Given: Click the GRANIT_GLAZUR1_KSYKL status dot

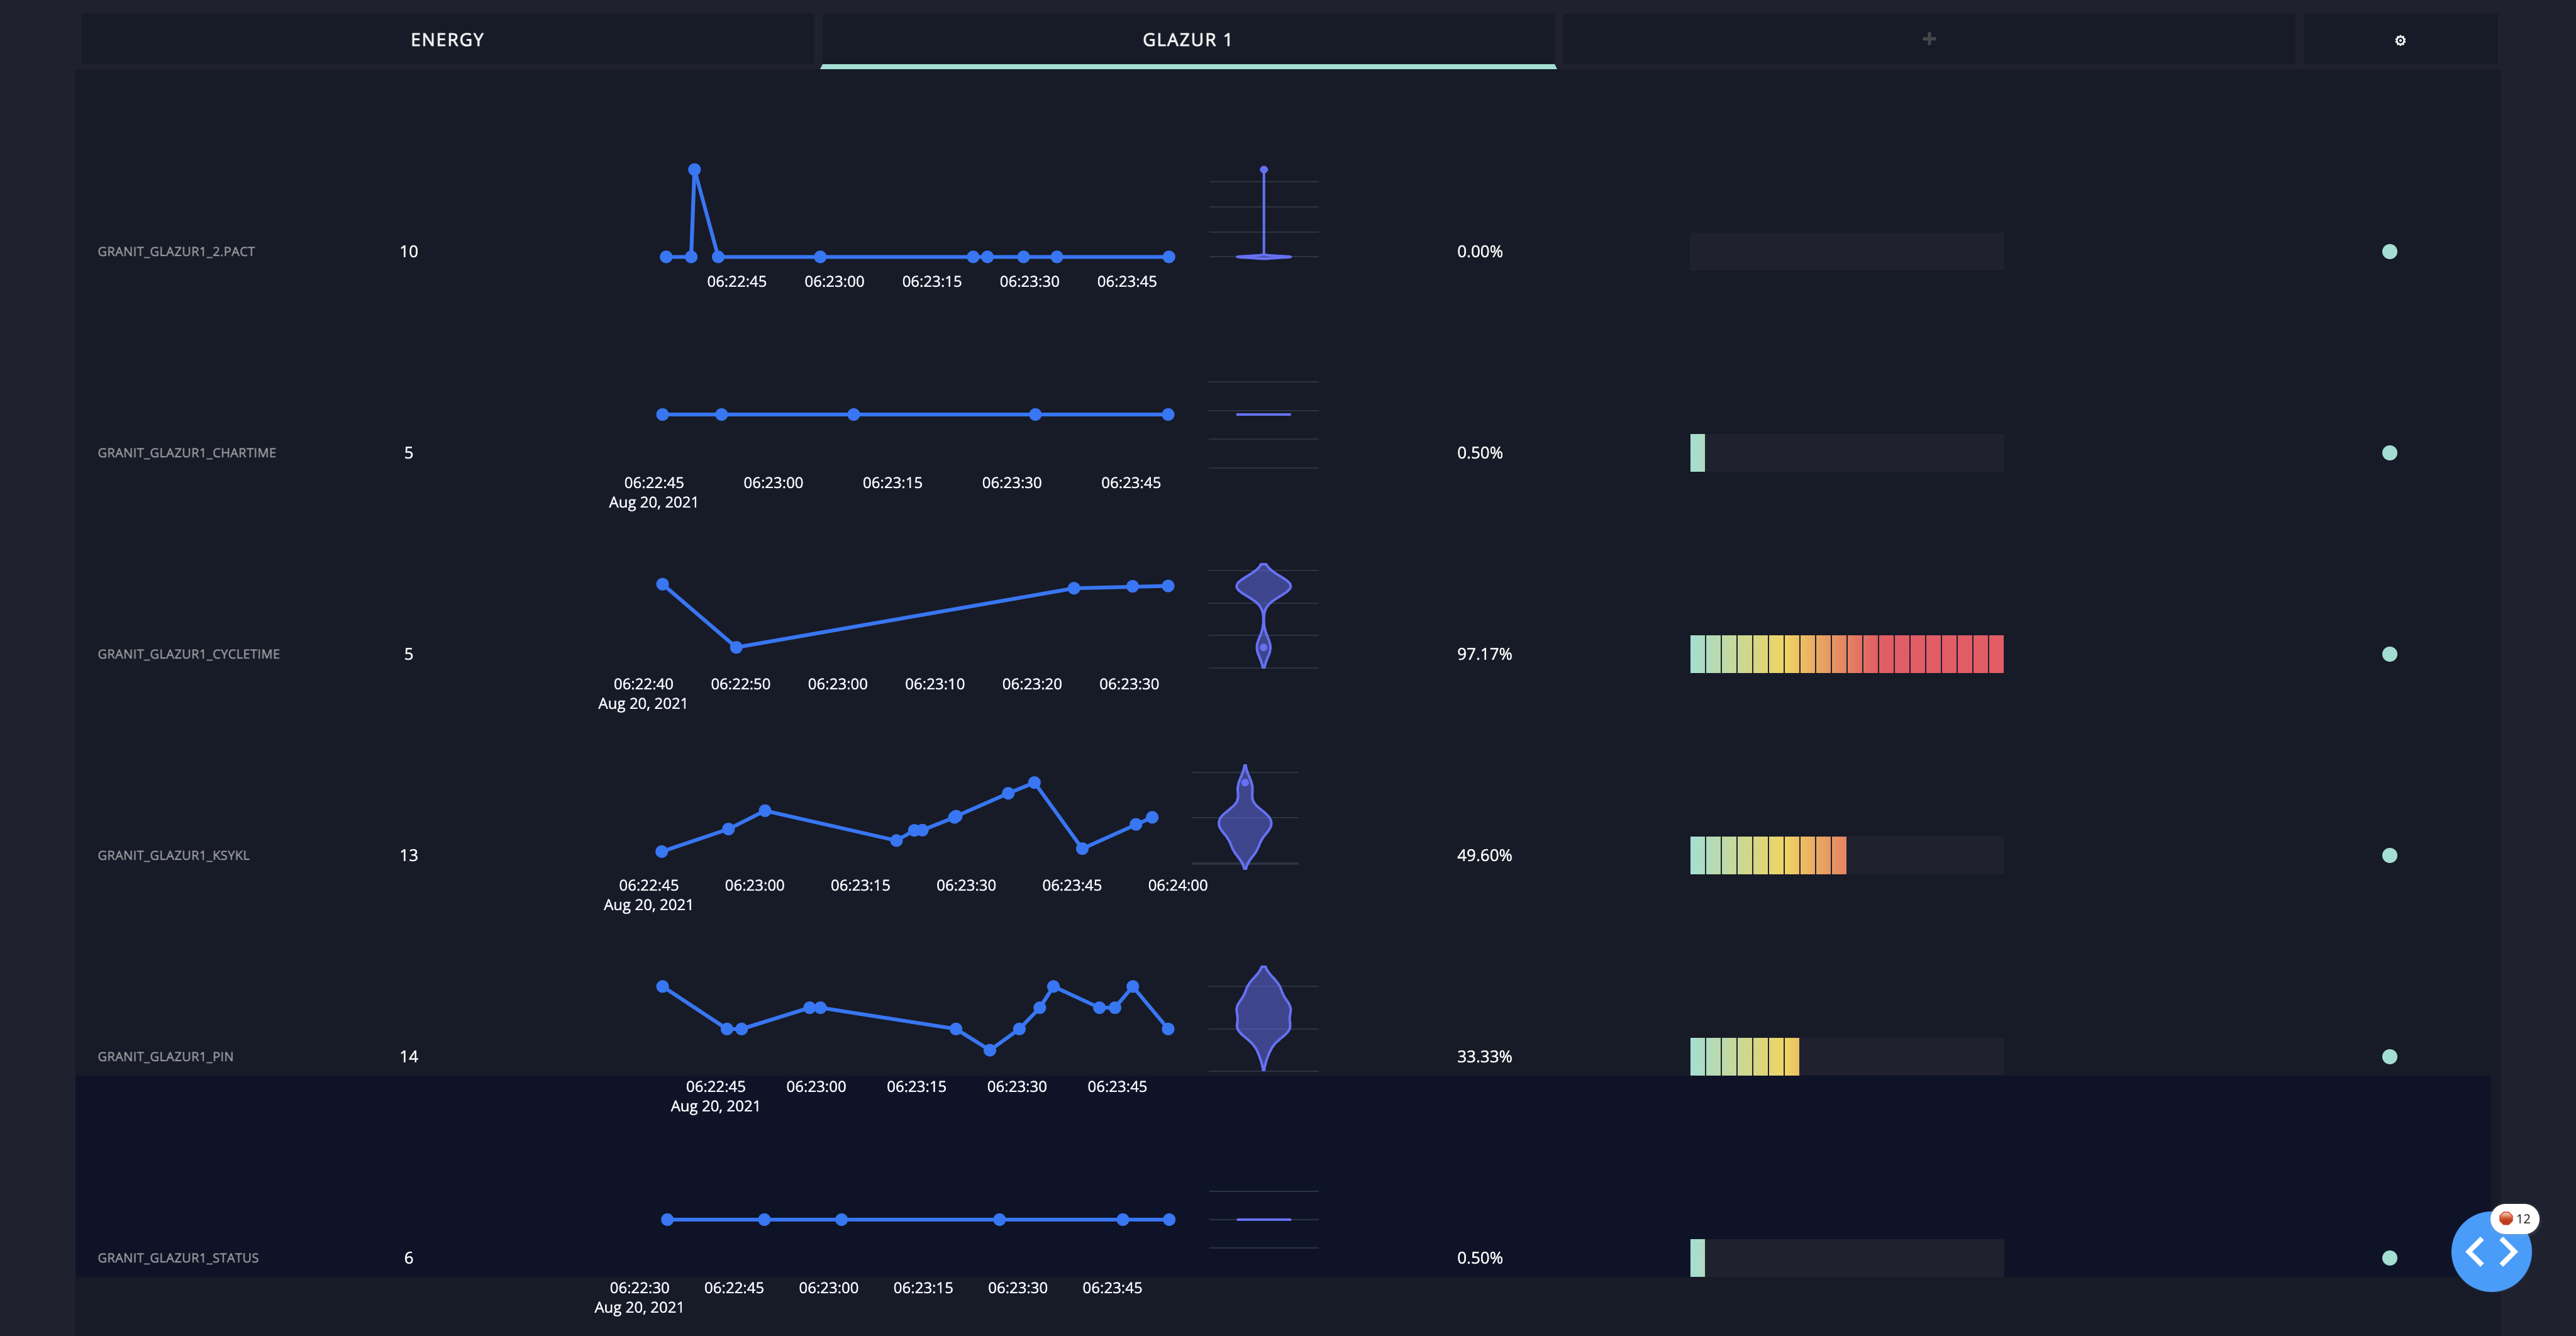Looking at the screenshot, I should pos(2389,855).
